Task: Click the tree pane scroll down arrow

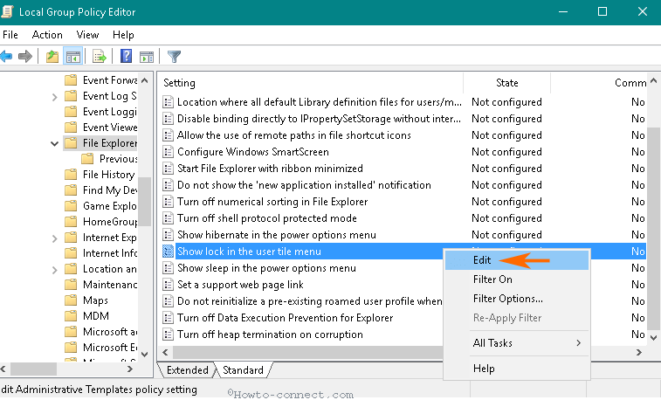Action: [x=145, y=354]
